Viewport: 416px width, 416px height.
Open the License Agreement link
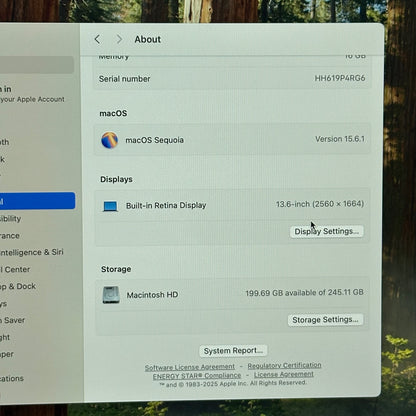pyautogui.click(x=284, y=375)
